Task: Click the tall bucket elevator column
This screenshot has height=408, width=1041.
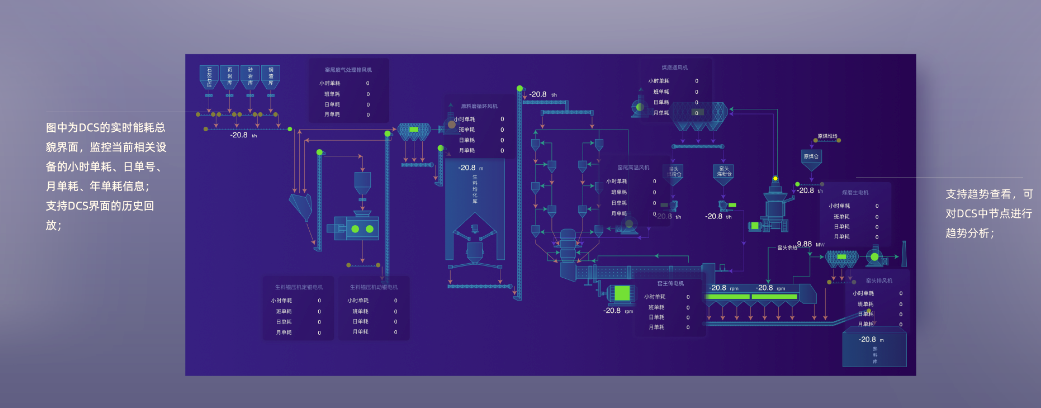Action: pos(519,192)
